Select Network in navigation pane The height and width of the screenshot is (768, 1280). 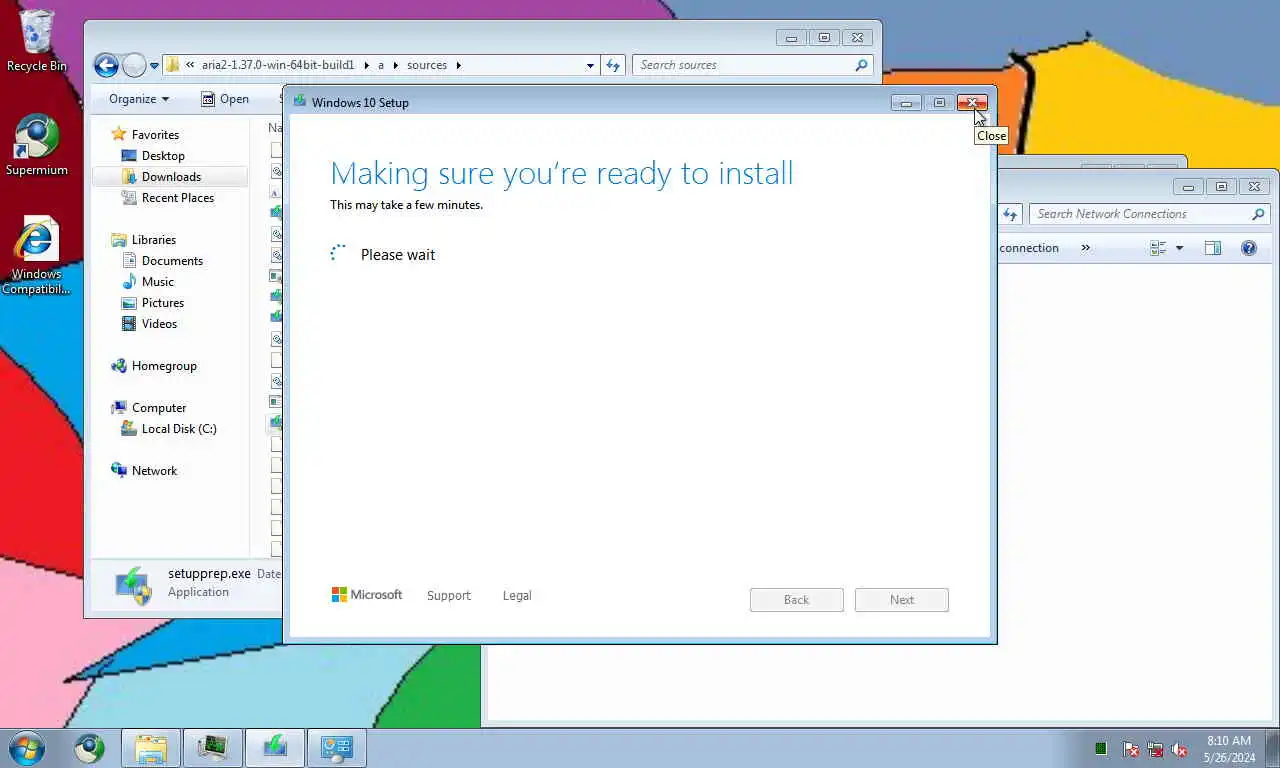click(154, 470)
